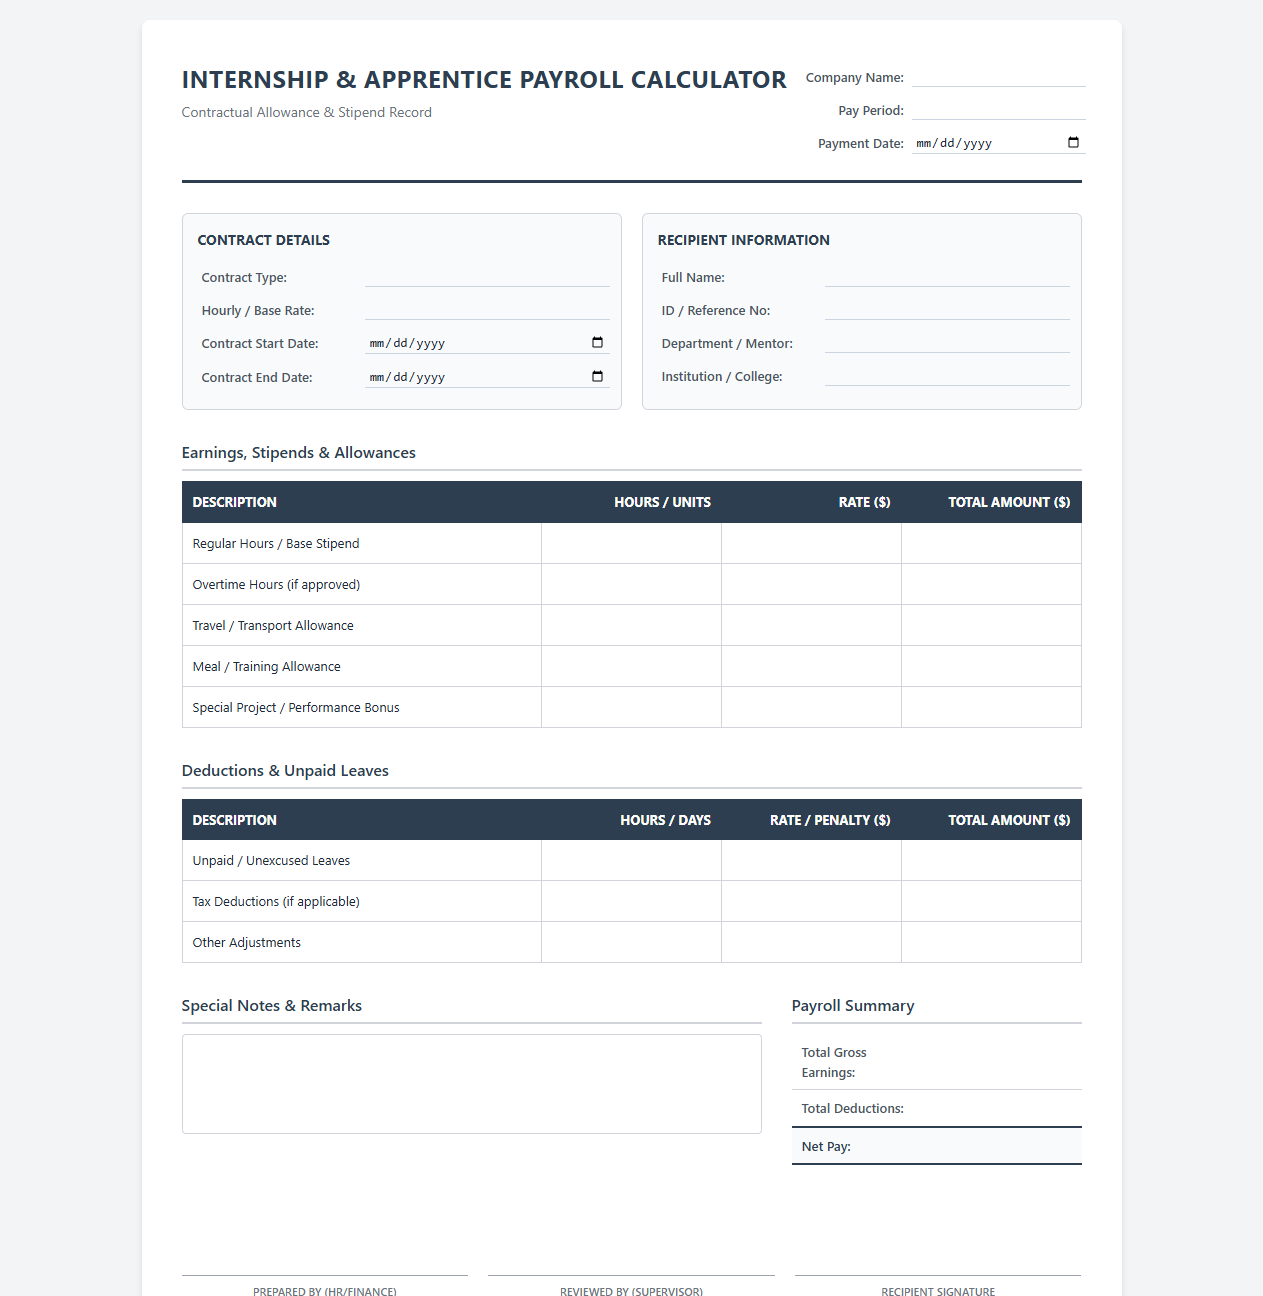
Task: Focus the Contract End Date field
Action: [487, 377]
